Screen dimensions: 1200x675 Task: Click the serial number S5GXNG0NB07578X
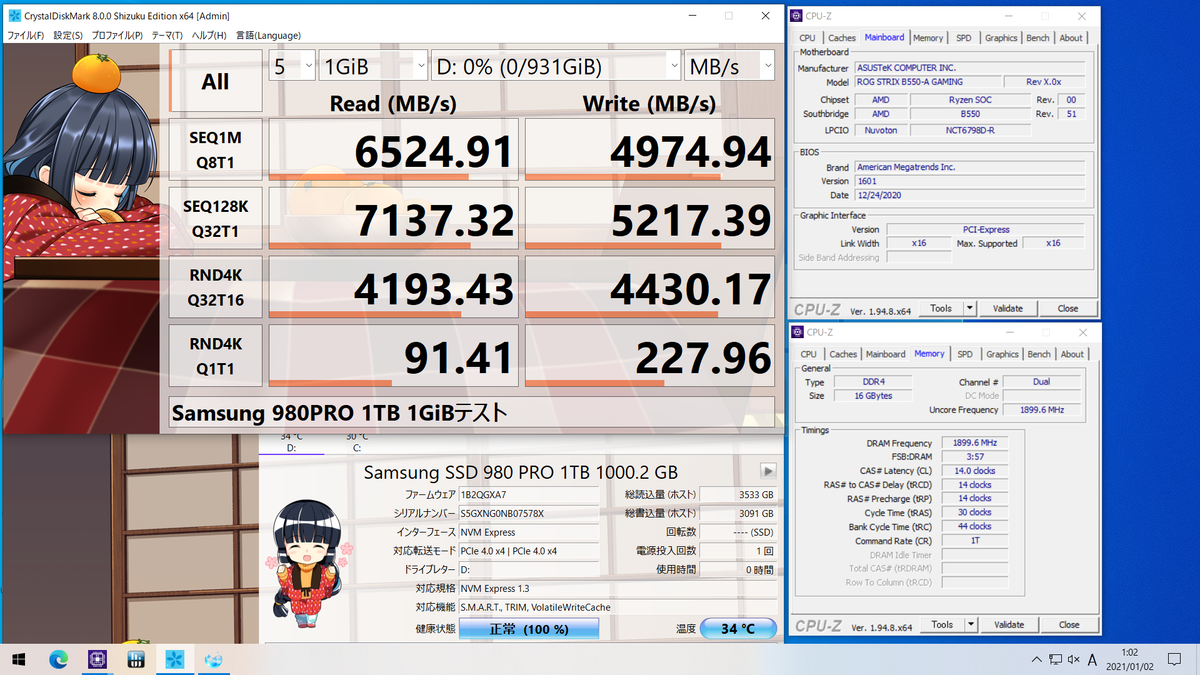tap(529, 513)
